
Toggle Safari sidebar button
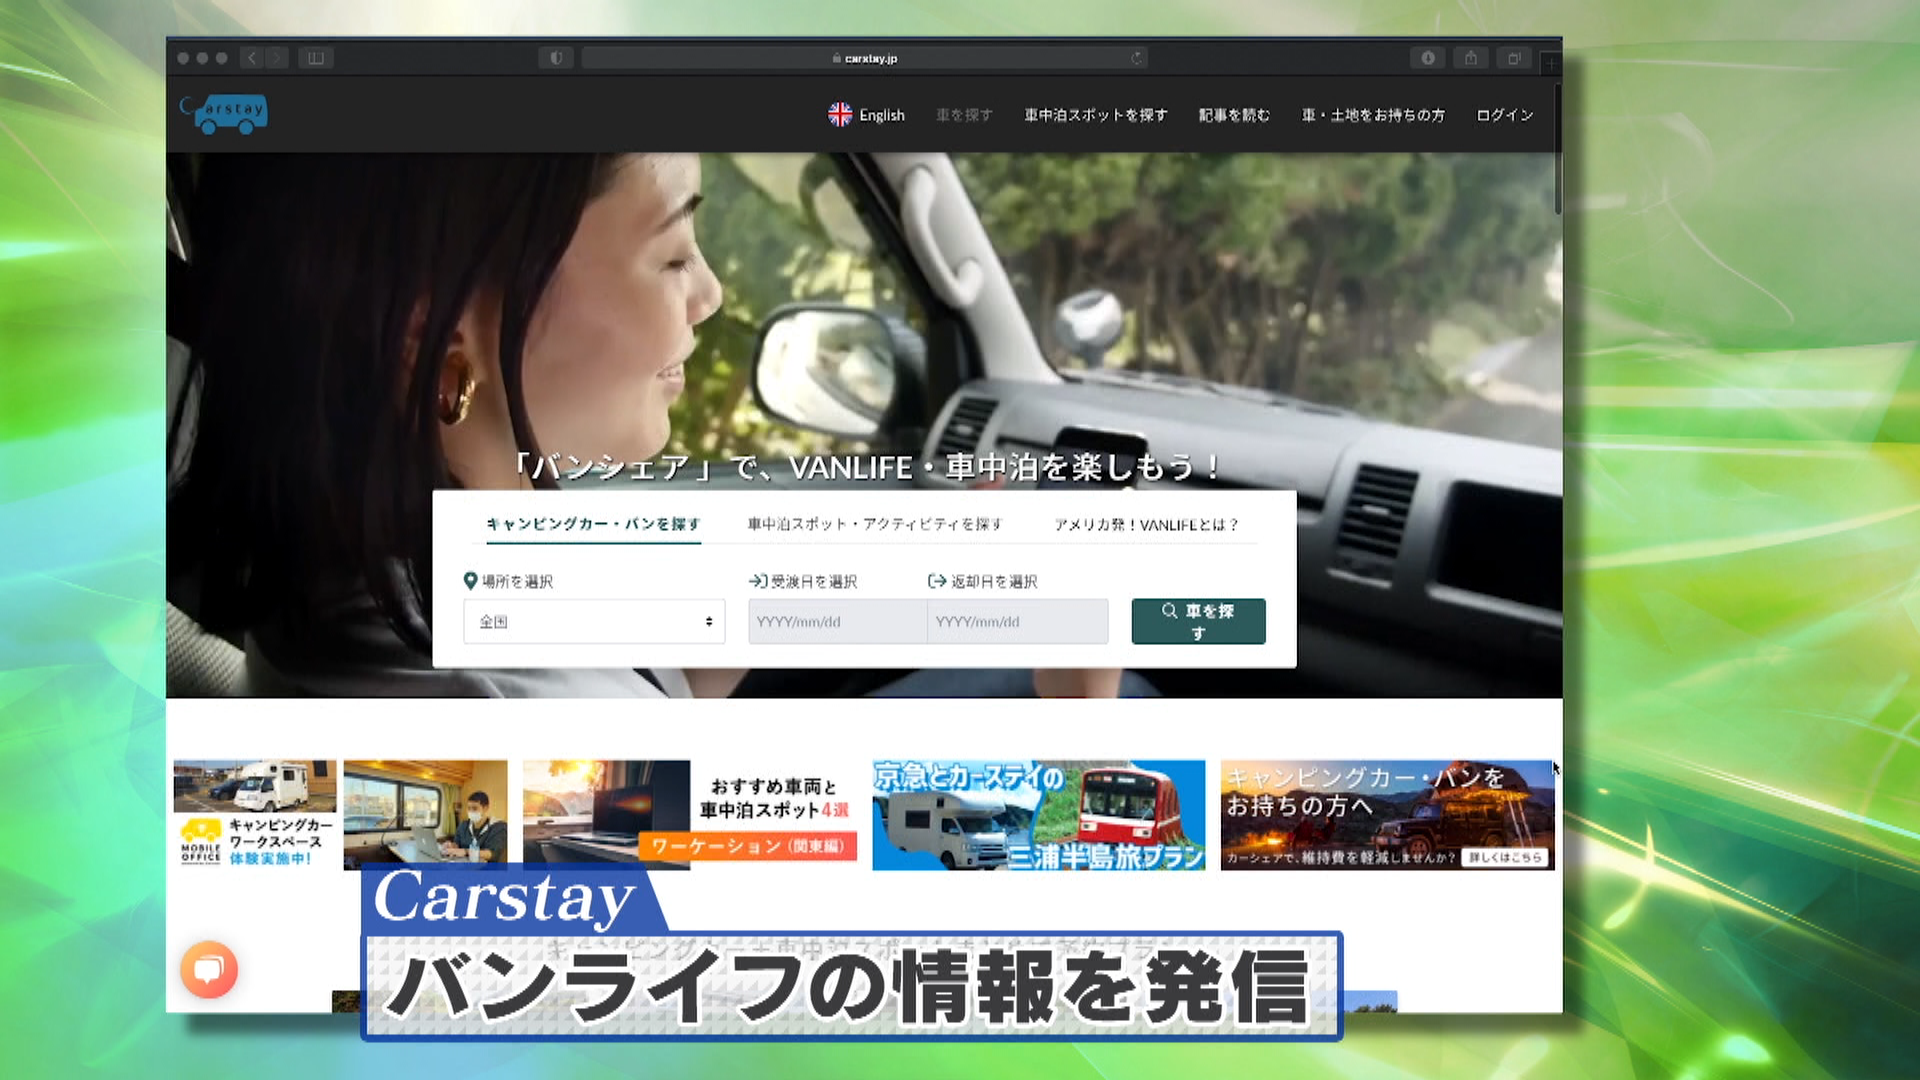point(316,58)
